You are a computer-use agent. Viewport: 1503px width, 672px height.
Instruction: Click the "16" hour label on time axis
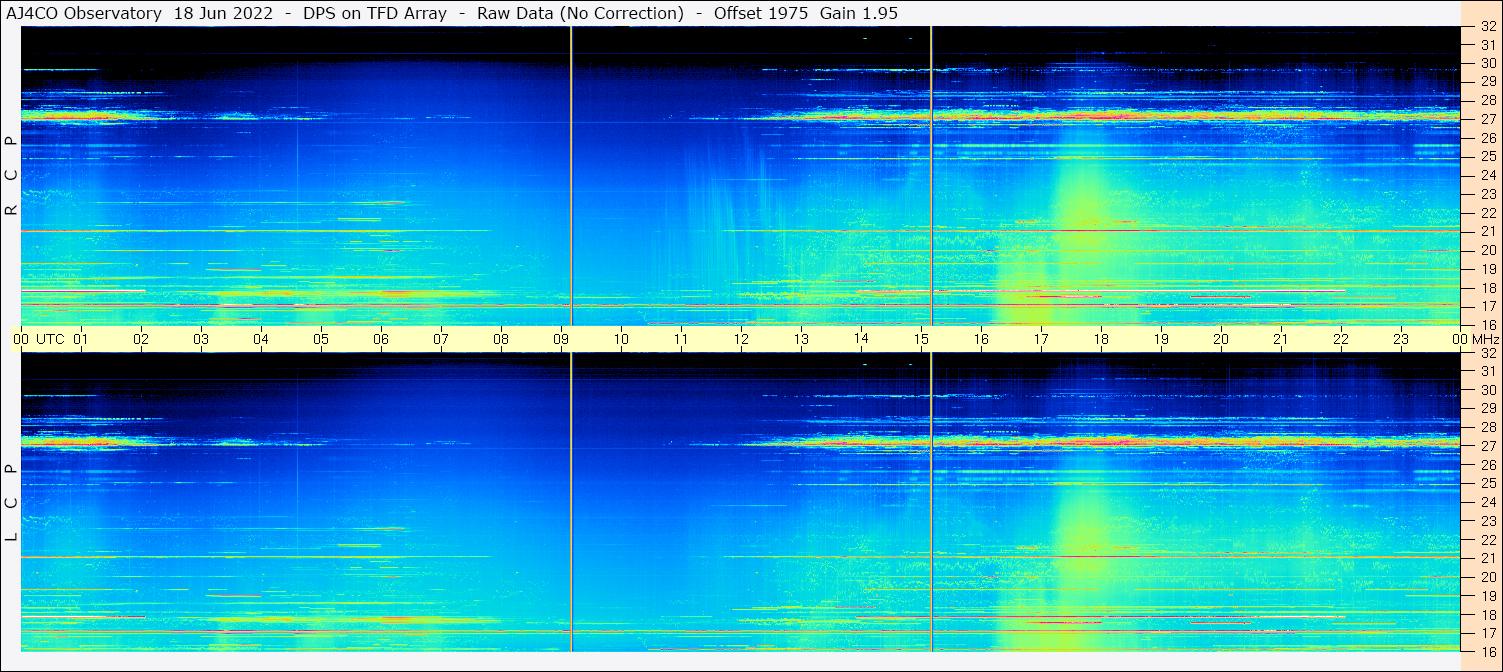[981, 339]
